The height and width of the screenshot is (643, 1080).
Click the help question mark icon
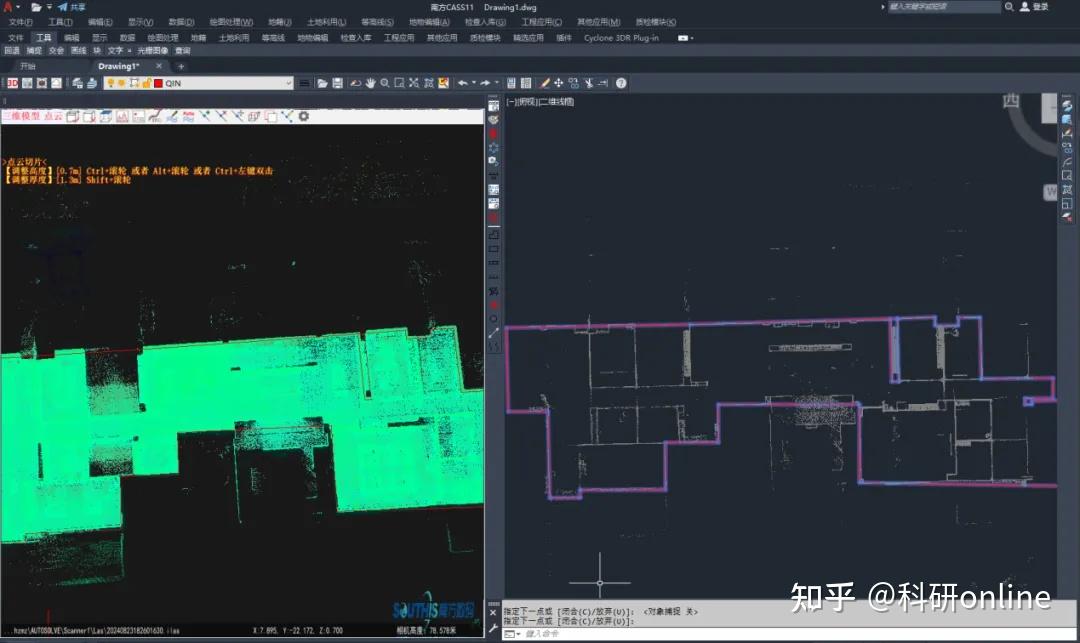pyautogui.click(x=621, y=83)
